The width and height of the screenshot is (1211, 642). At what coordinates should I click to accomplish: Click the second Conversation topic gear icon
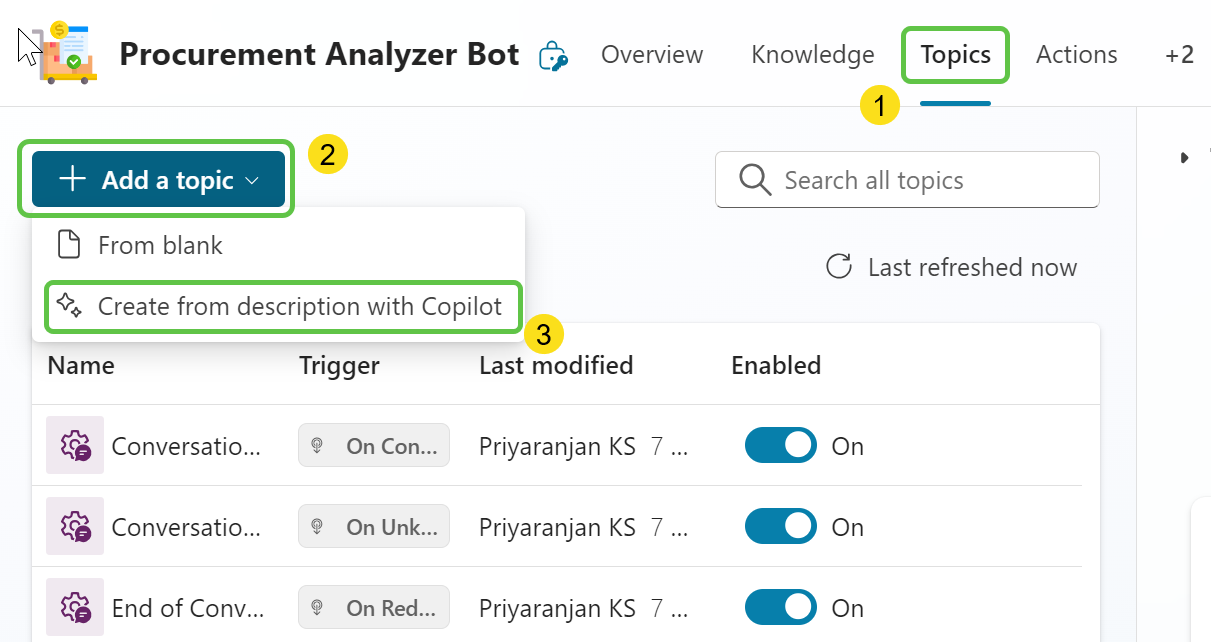tap(75, 526)
